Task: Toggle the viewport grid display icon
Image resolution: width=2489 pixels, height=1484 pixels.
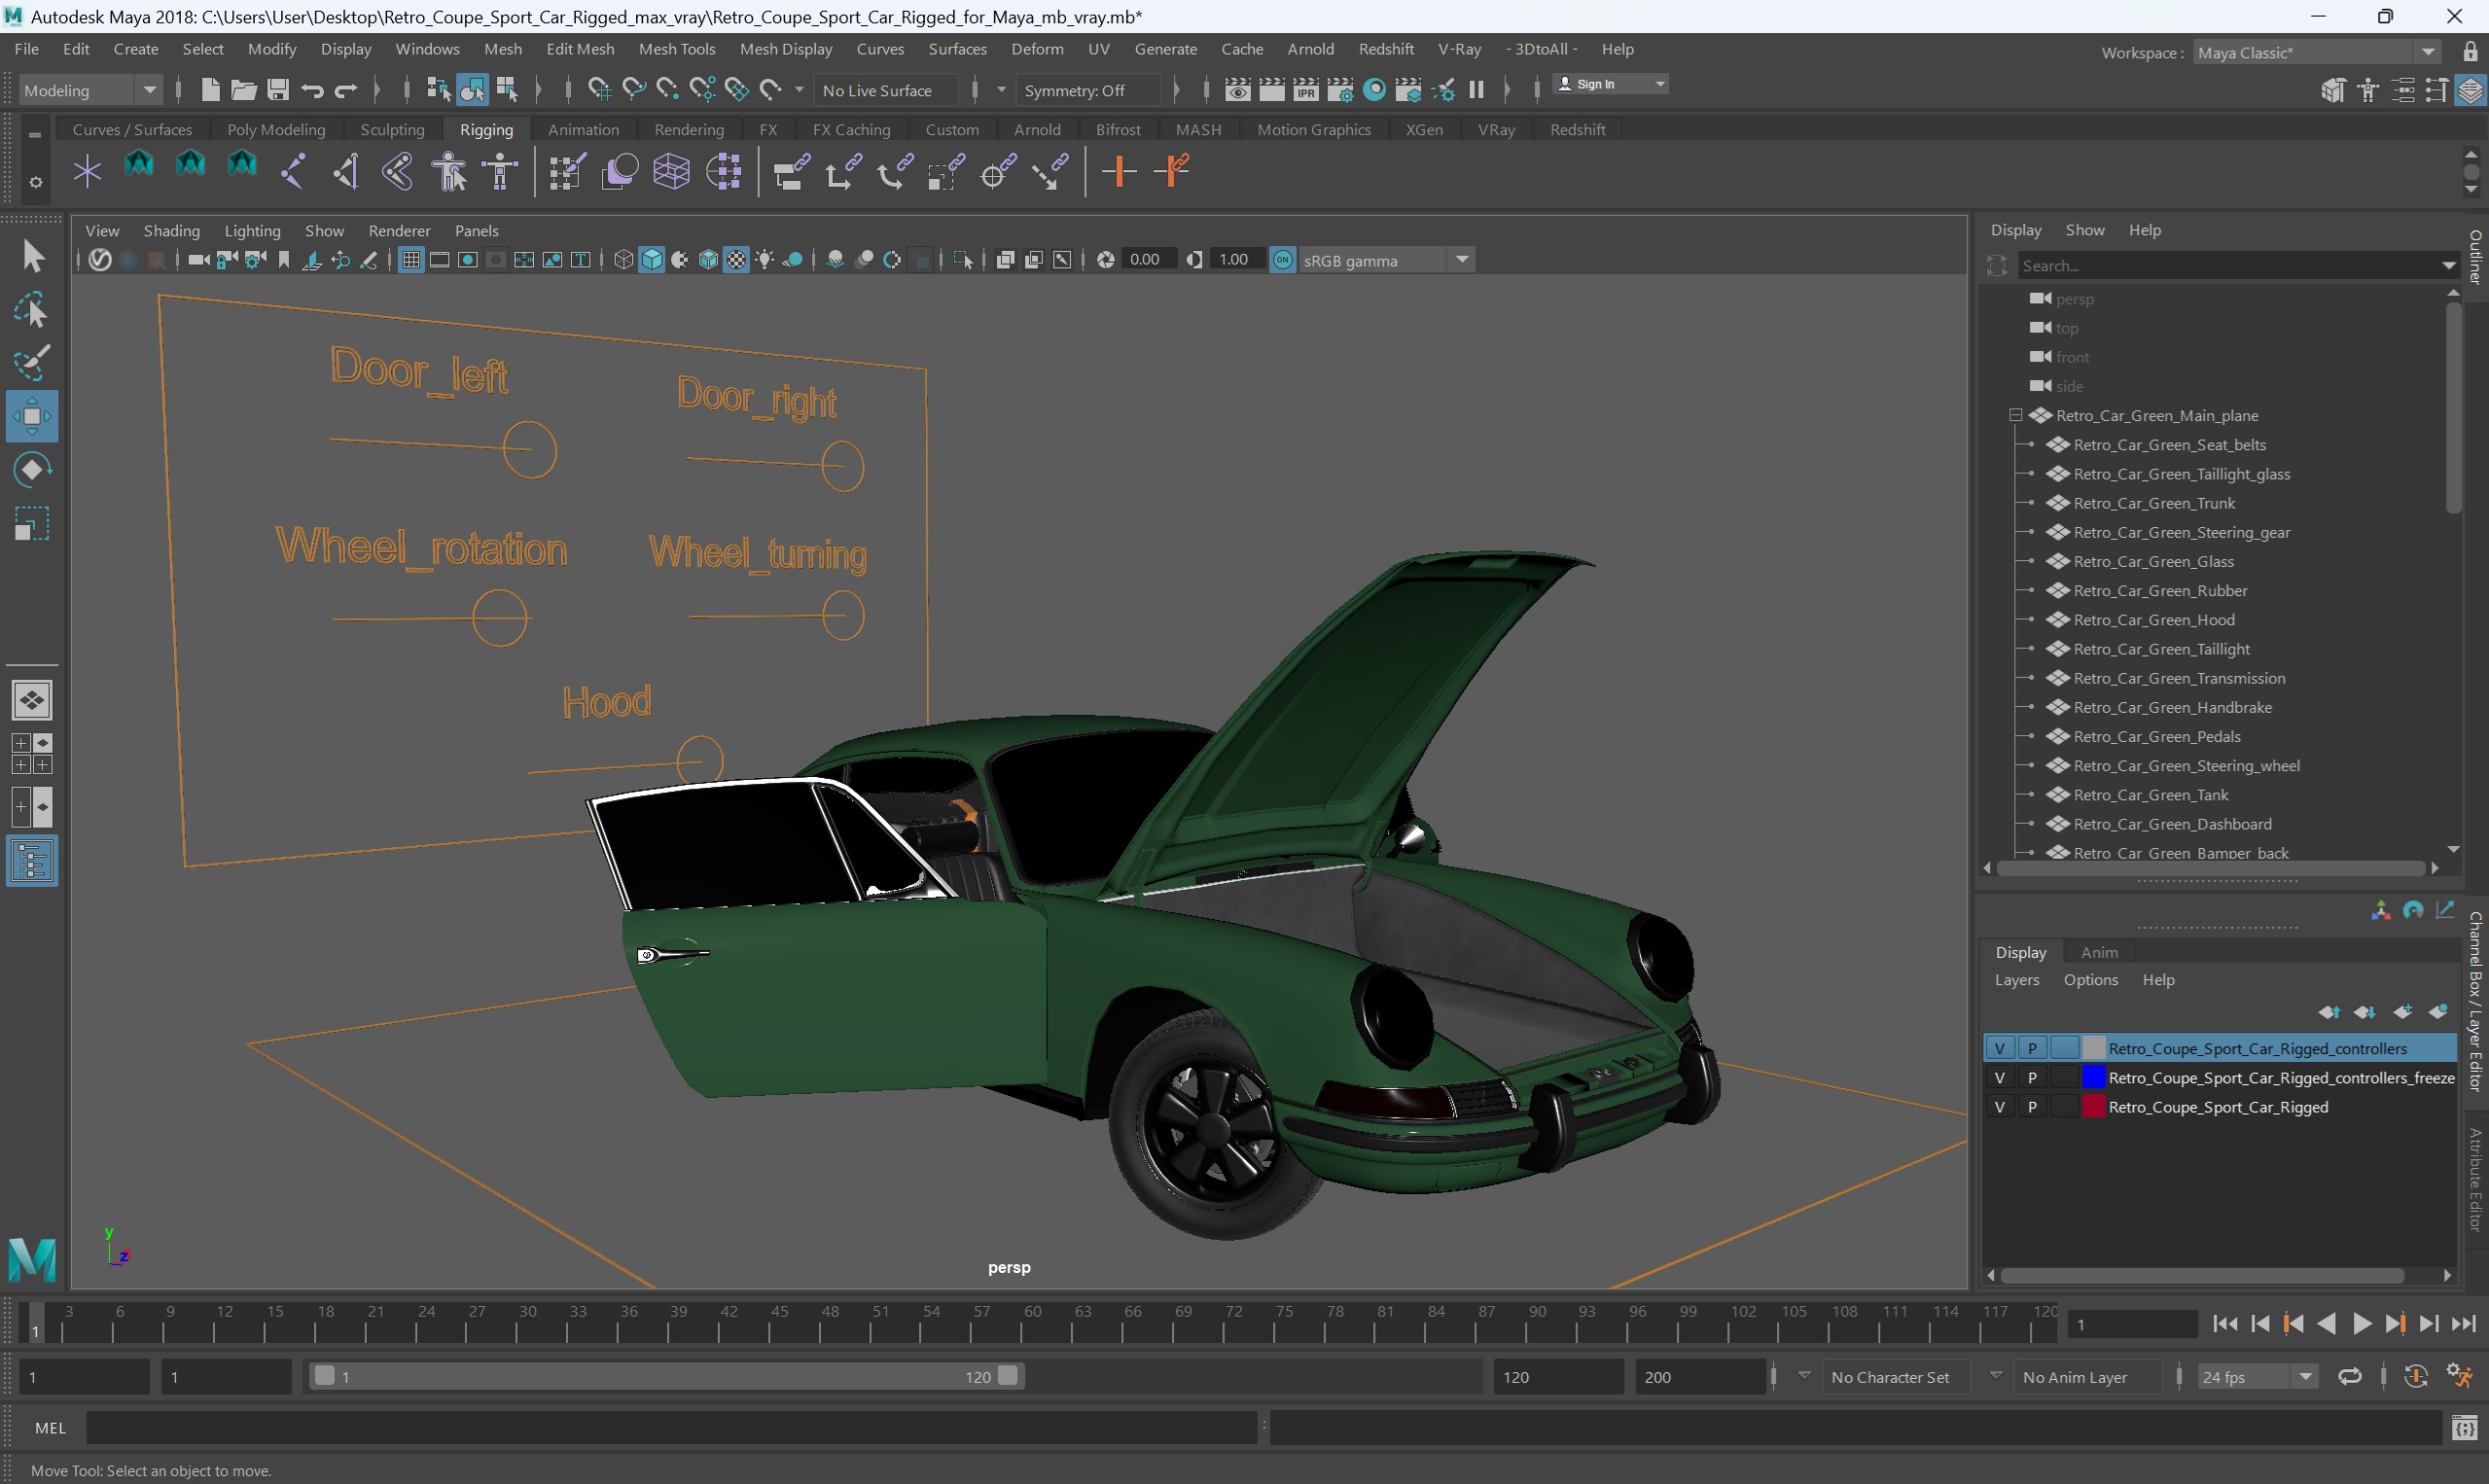Action: coord(411,260)
